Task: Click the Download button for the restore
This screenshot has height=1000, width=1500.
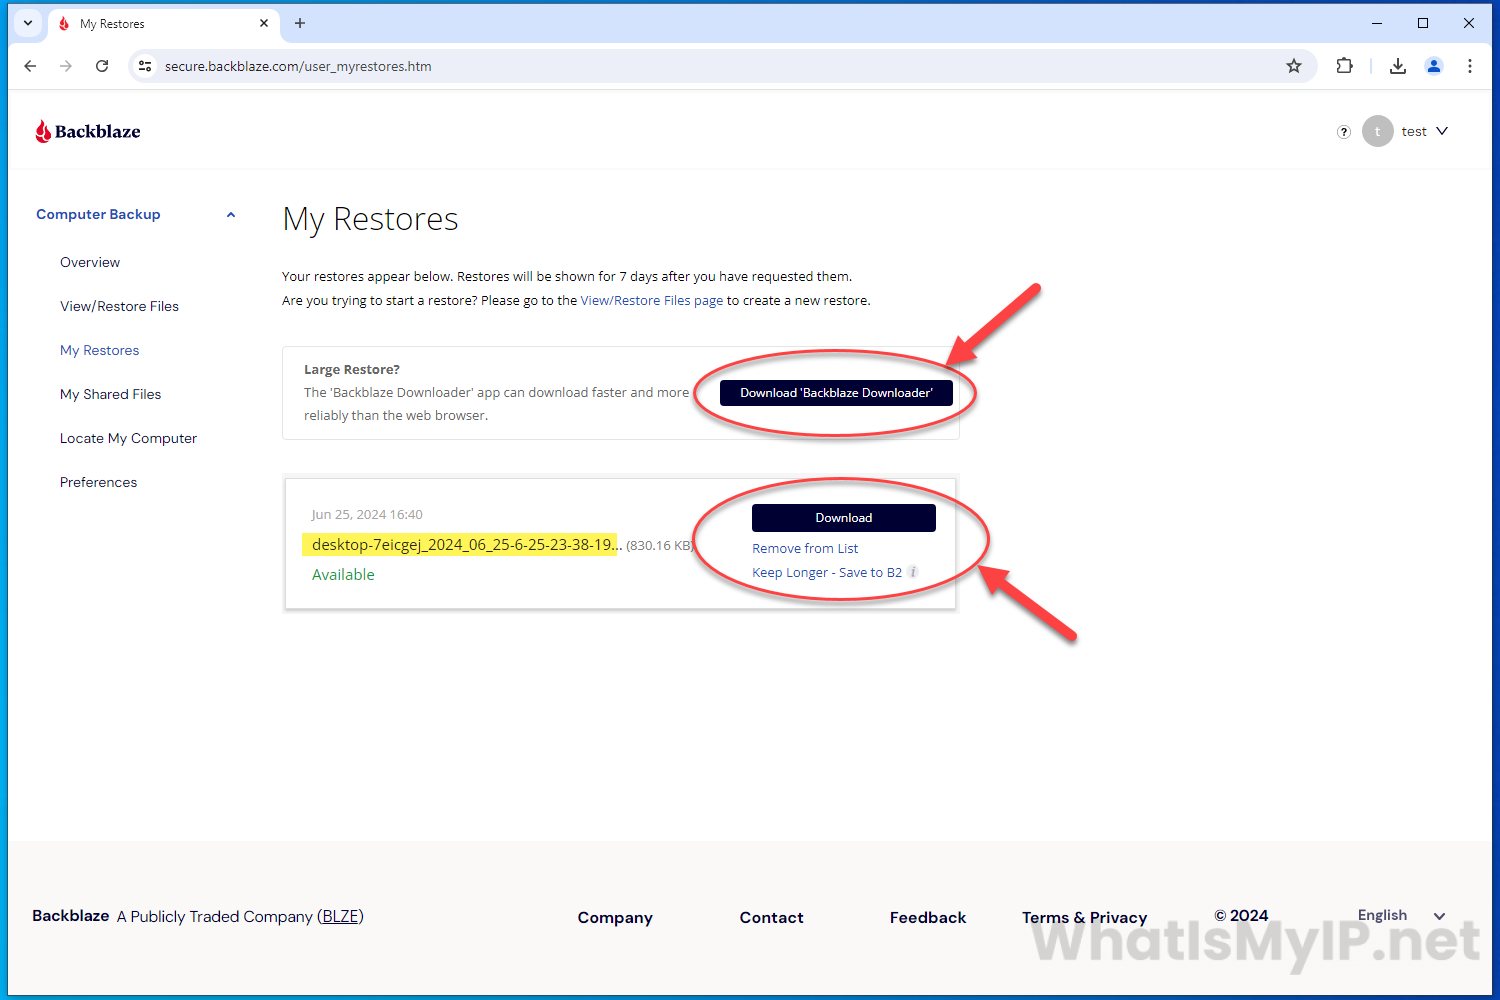Action: (844, 518)
